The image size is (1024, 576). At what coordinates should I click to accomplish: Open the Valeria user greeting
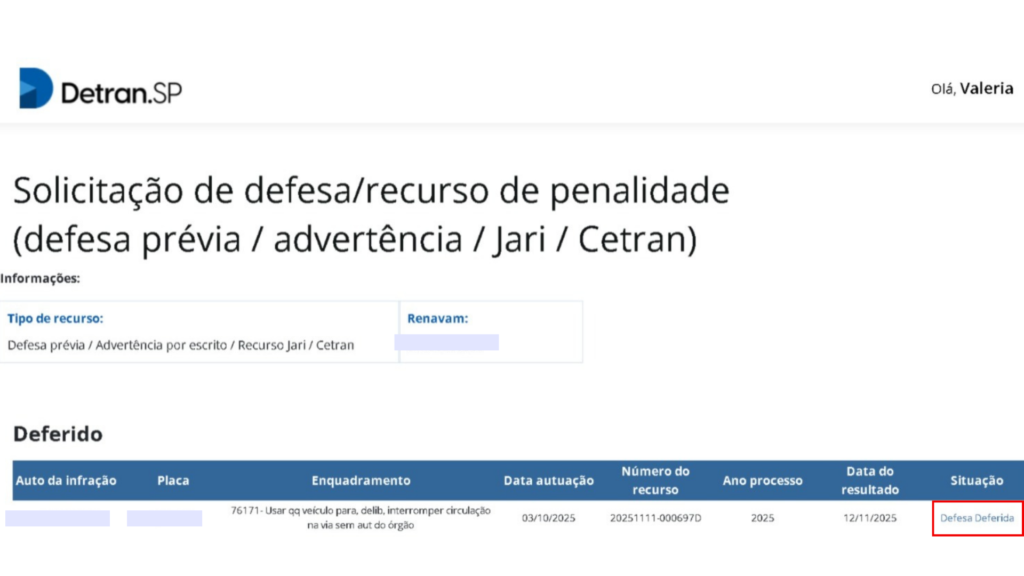pos(972,89)
